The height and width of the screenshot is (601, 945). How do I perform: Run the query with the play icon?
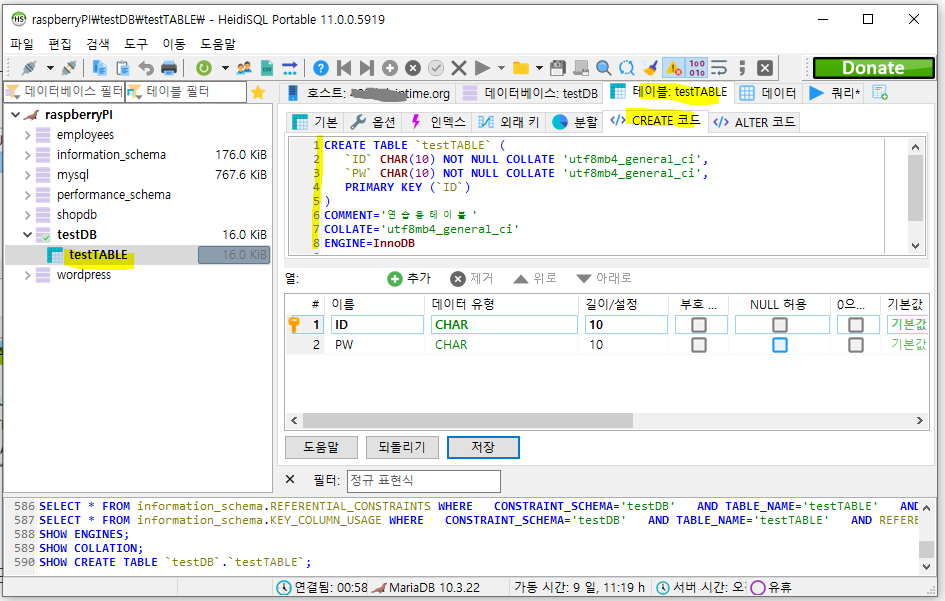pos(482,68)
